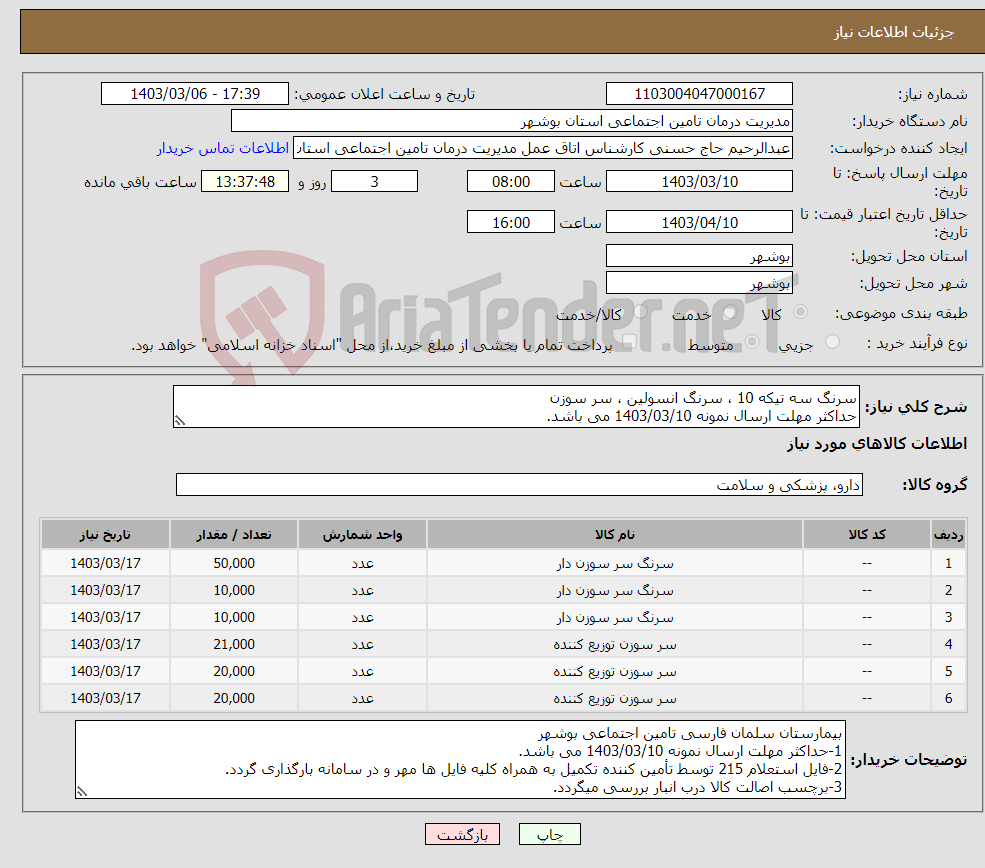Image resolution: width=985 pixels, height=868 pixels.
Task: Click the جزئیات اطلاعات نیاز page title
Action: pyautogui.click(x=894, y=32)
